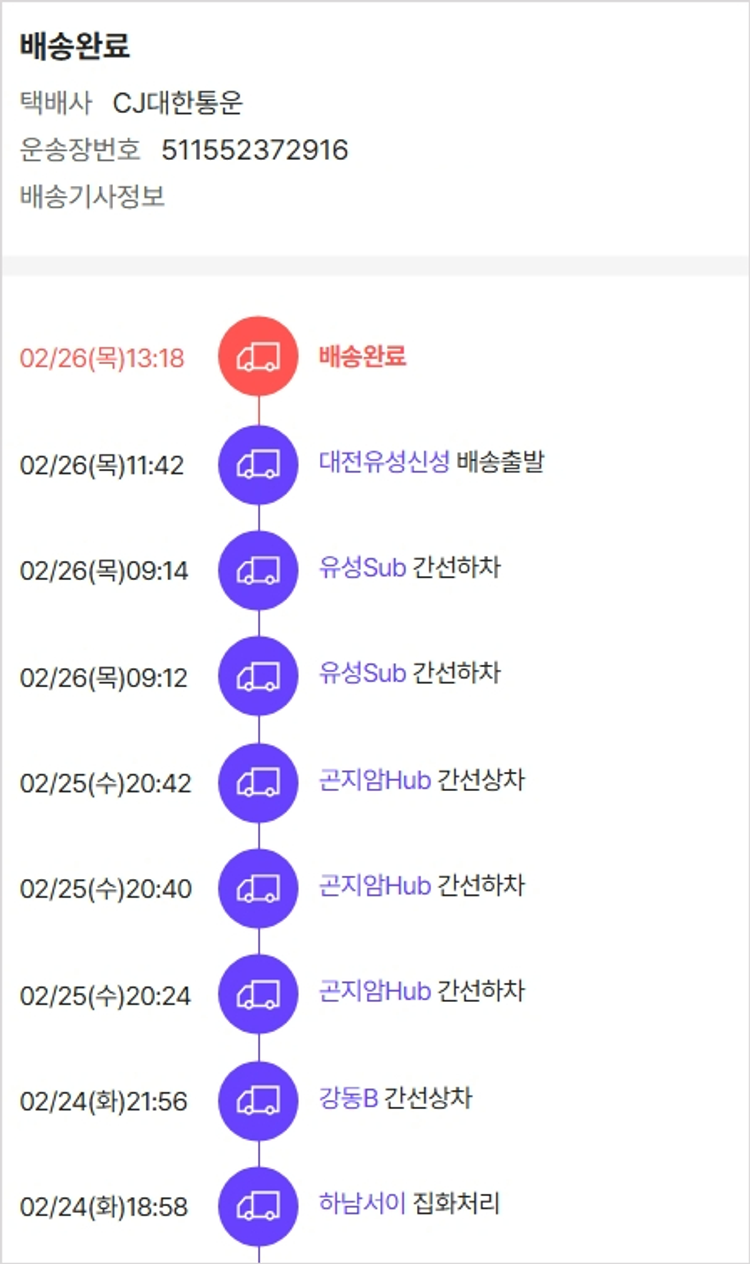
Task: Click the truck icon beside 대전유성신성 배송출발
Action: pyautogui.click(x=258, y=464)
